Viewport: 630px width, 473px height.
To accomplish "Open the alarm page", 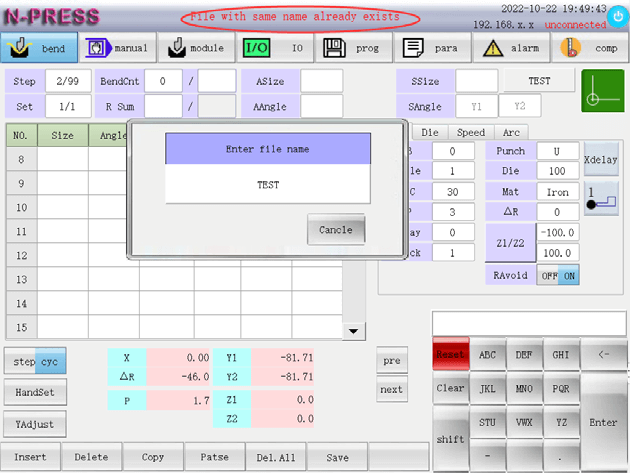I will (x=510, y=48).
